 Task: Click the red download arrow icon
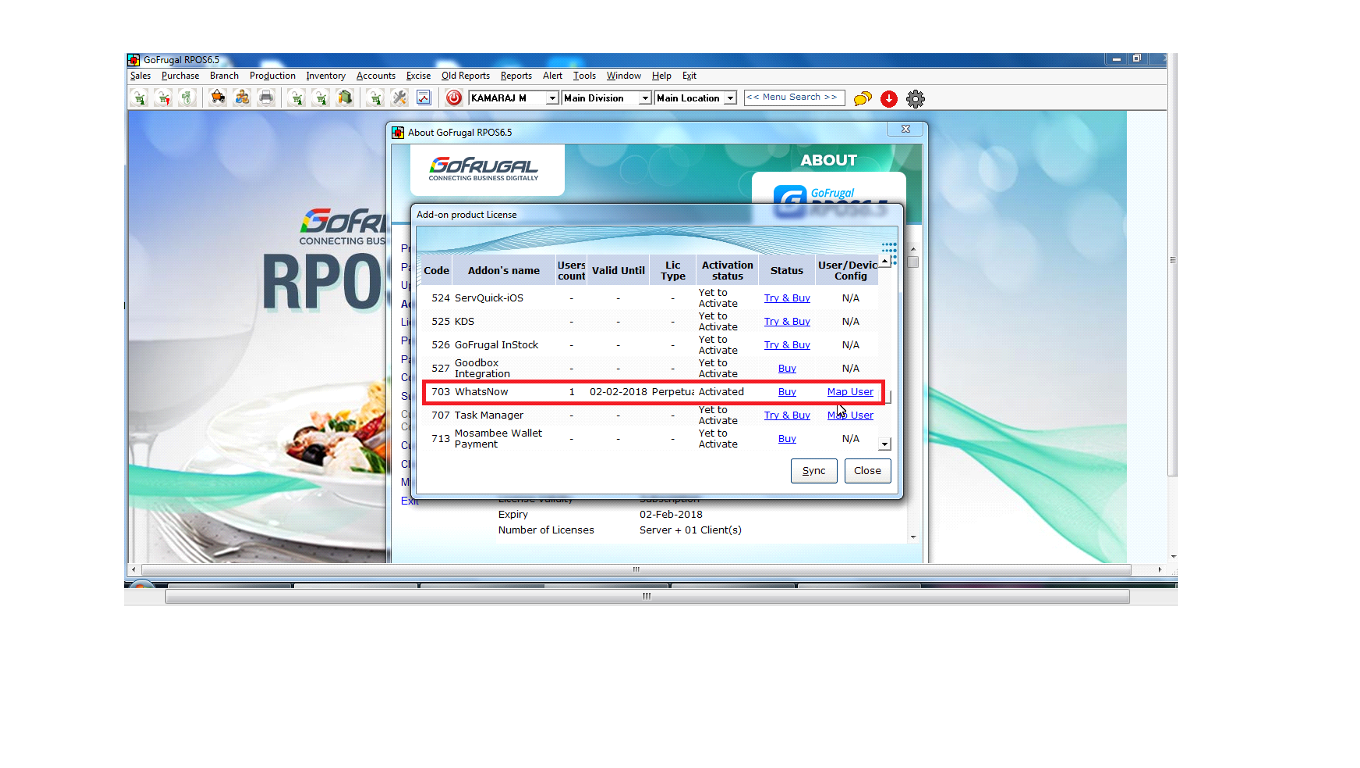(x=889, y=98)
